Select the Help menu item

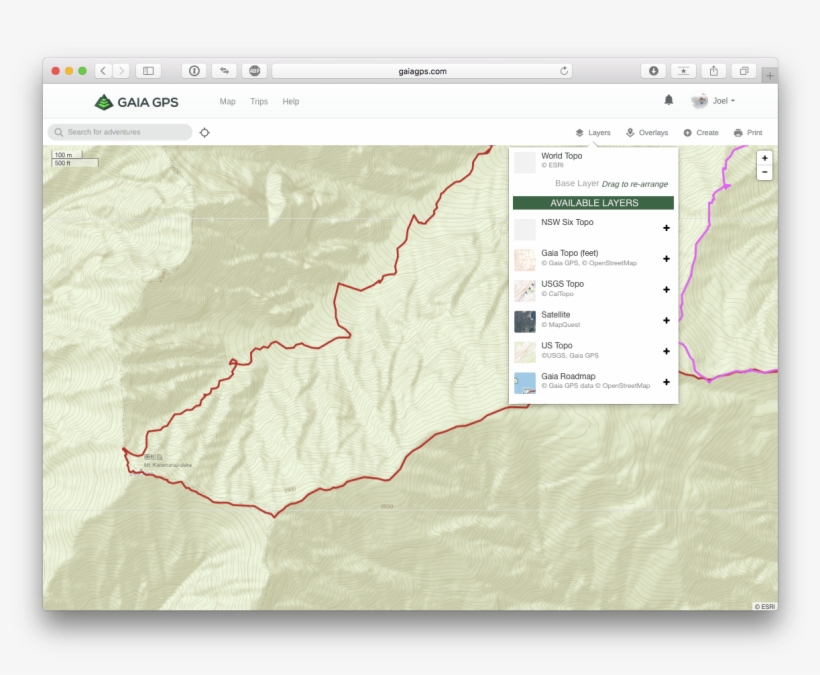(290, 101)
